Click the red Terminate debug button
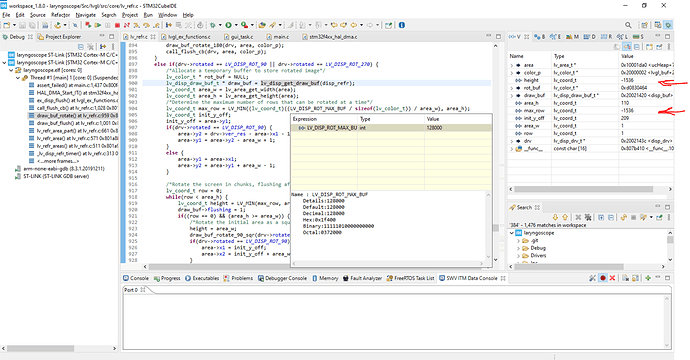The height and width of the screenshot is (360, 690). [117, 25]
